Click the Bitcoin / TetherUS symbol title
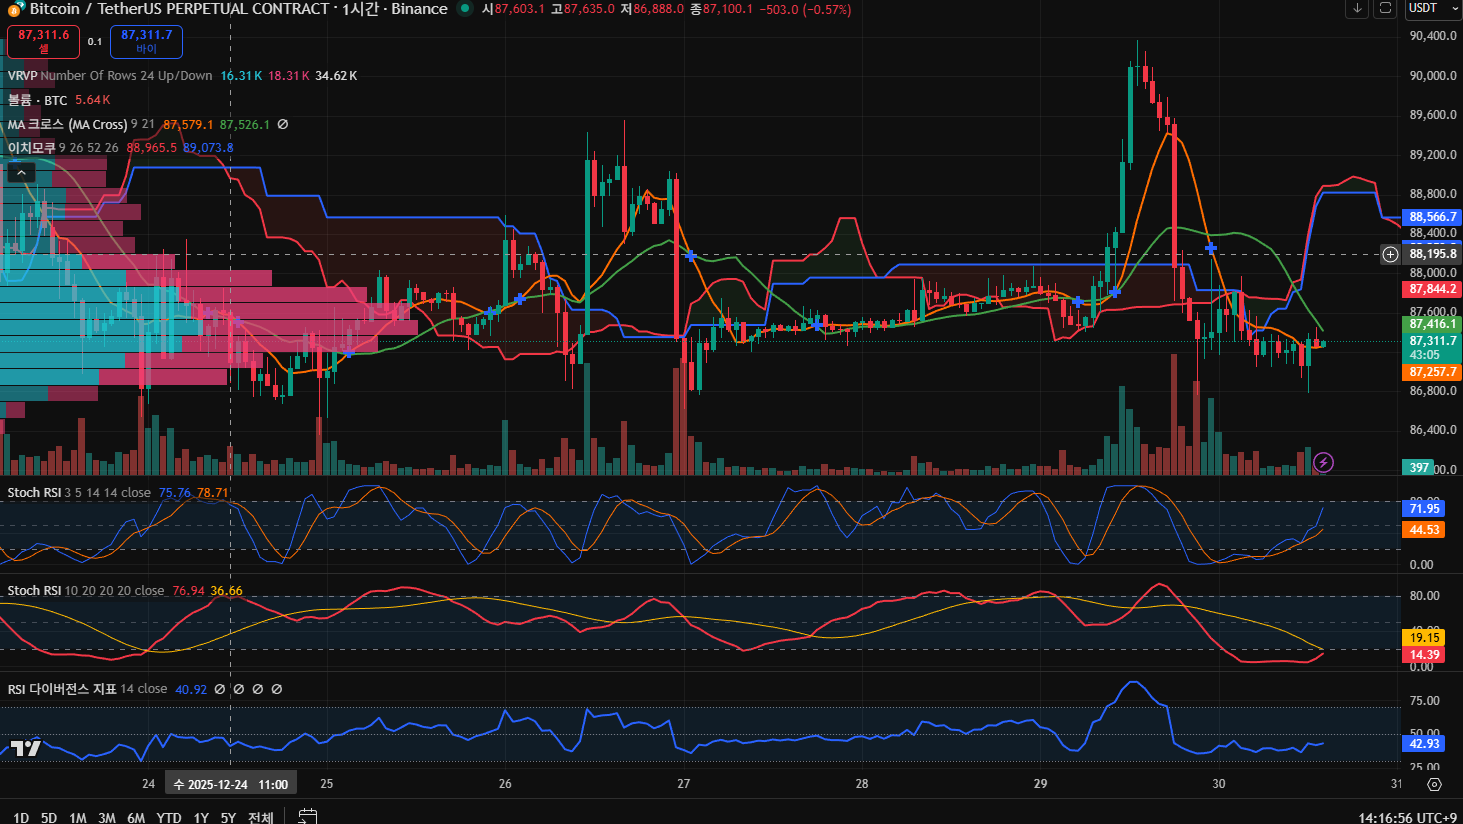 pos(180,9)
